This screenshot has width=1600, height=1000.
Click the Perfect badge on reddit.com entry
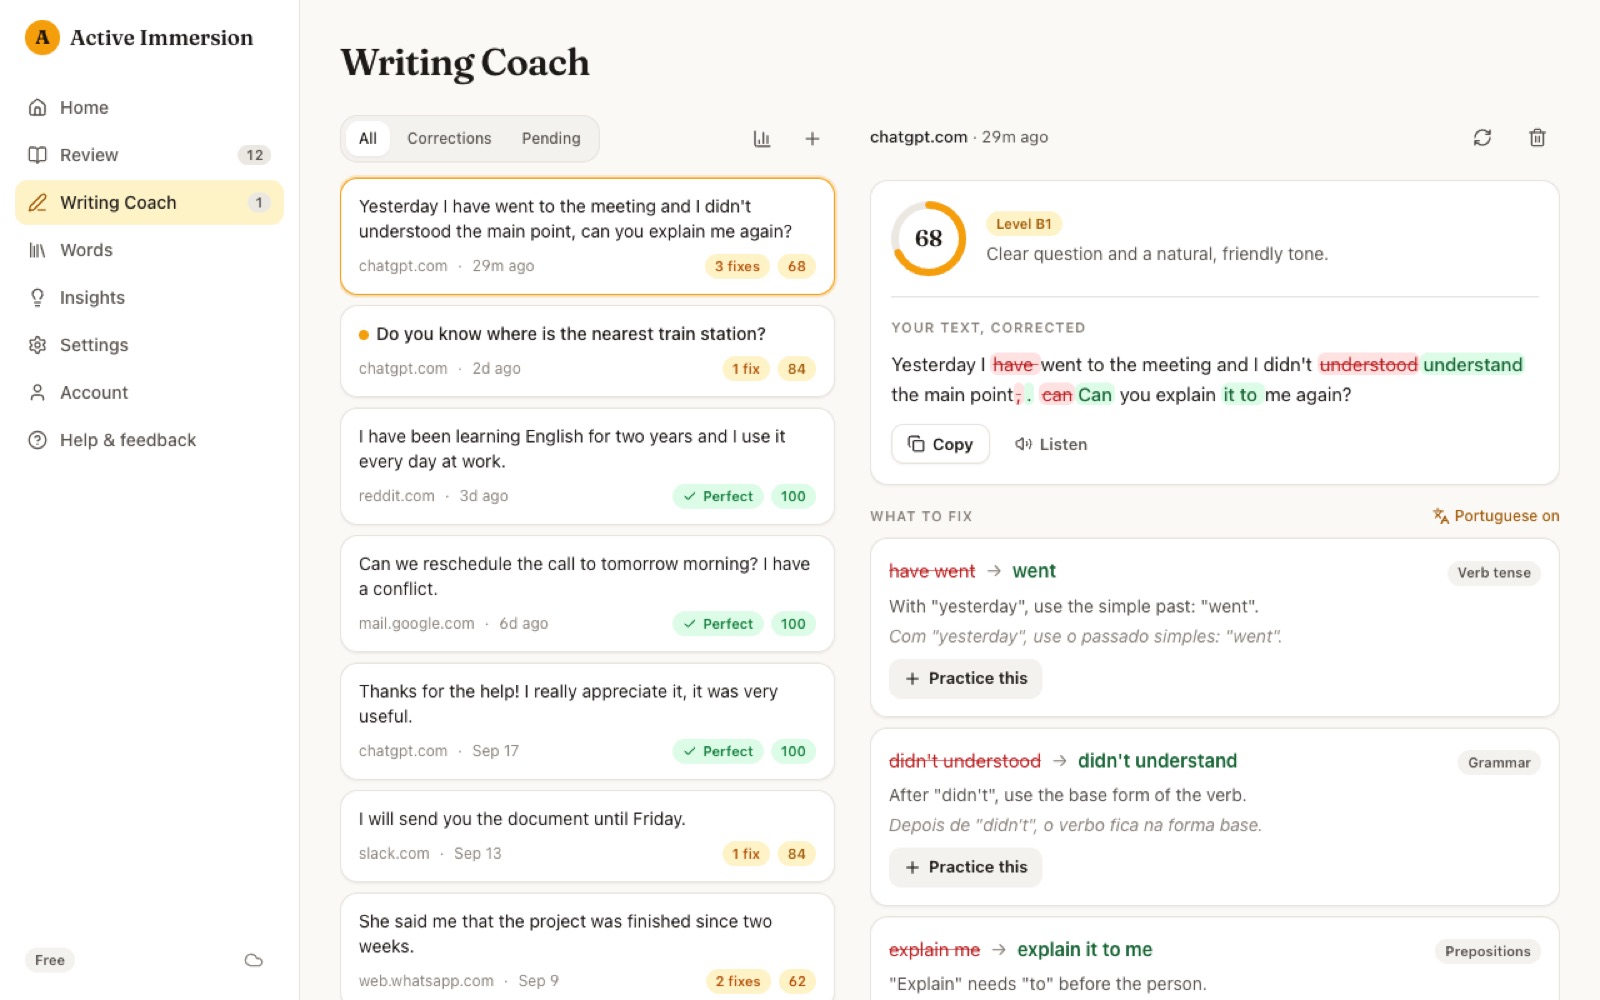718,497
